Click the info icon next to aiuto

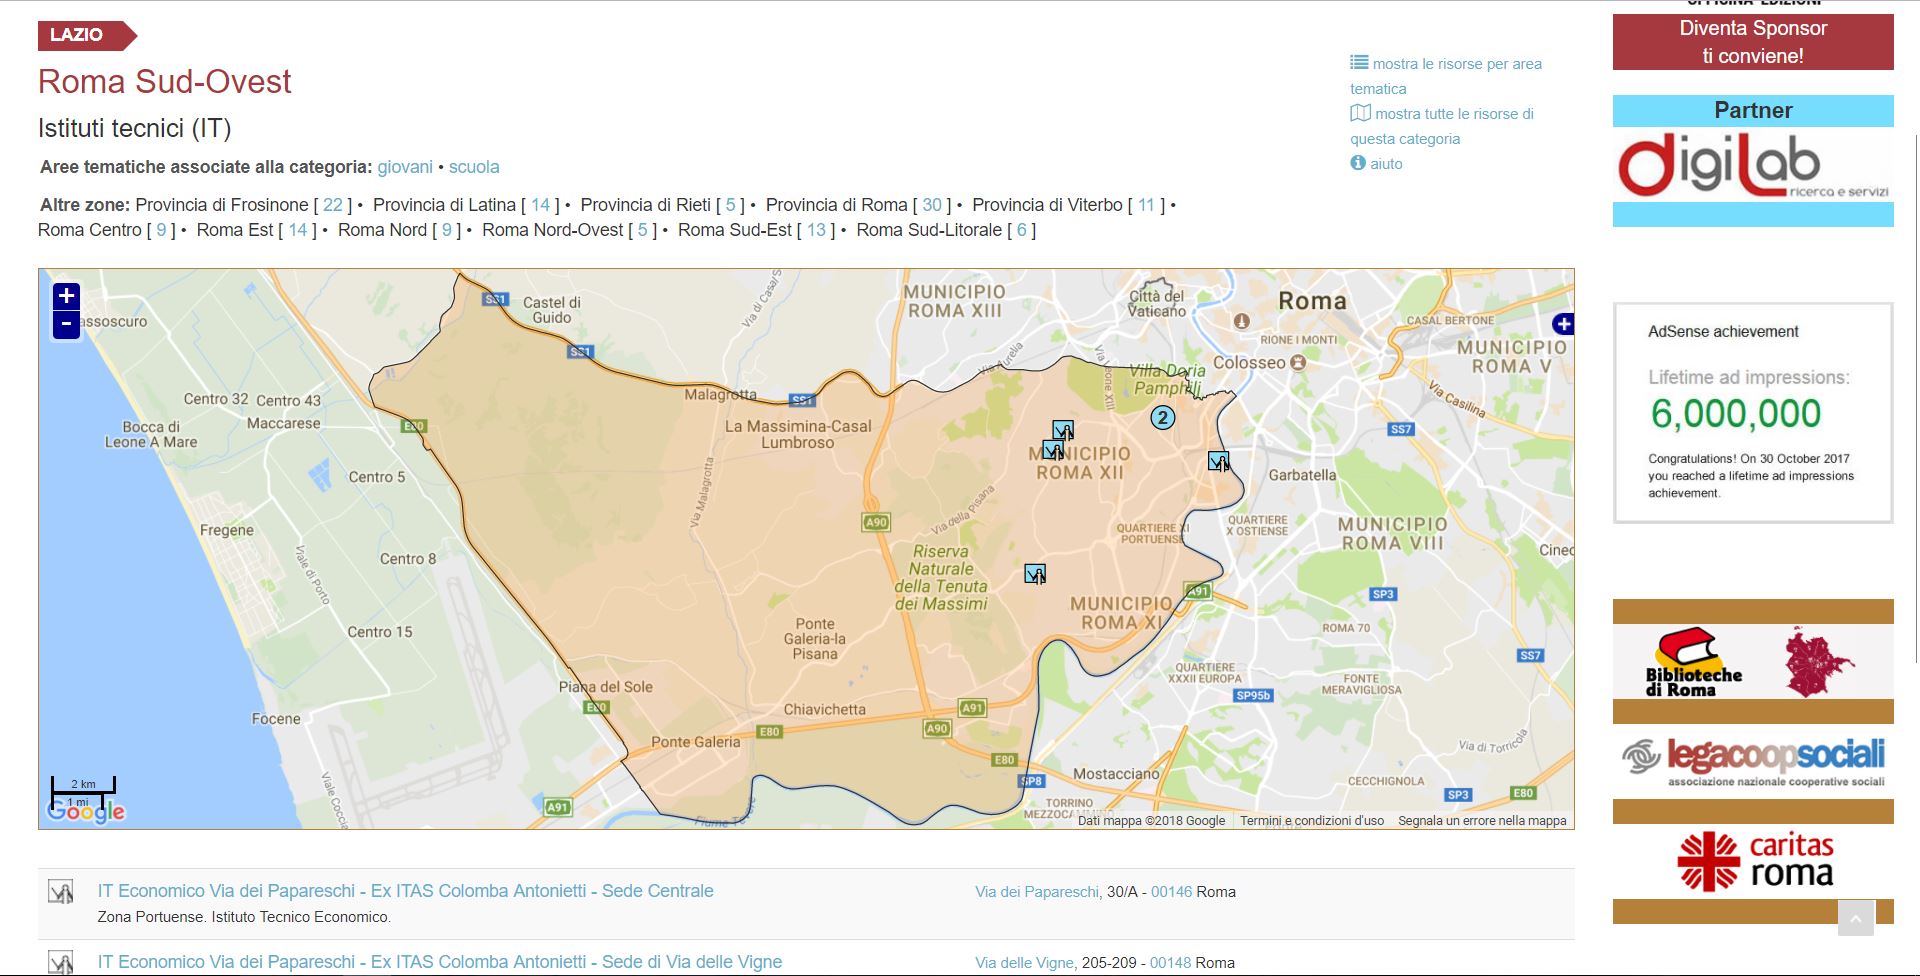click(1358, 162)
